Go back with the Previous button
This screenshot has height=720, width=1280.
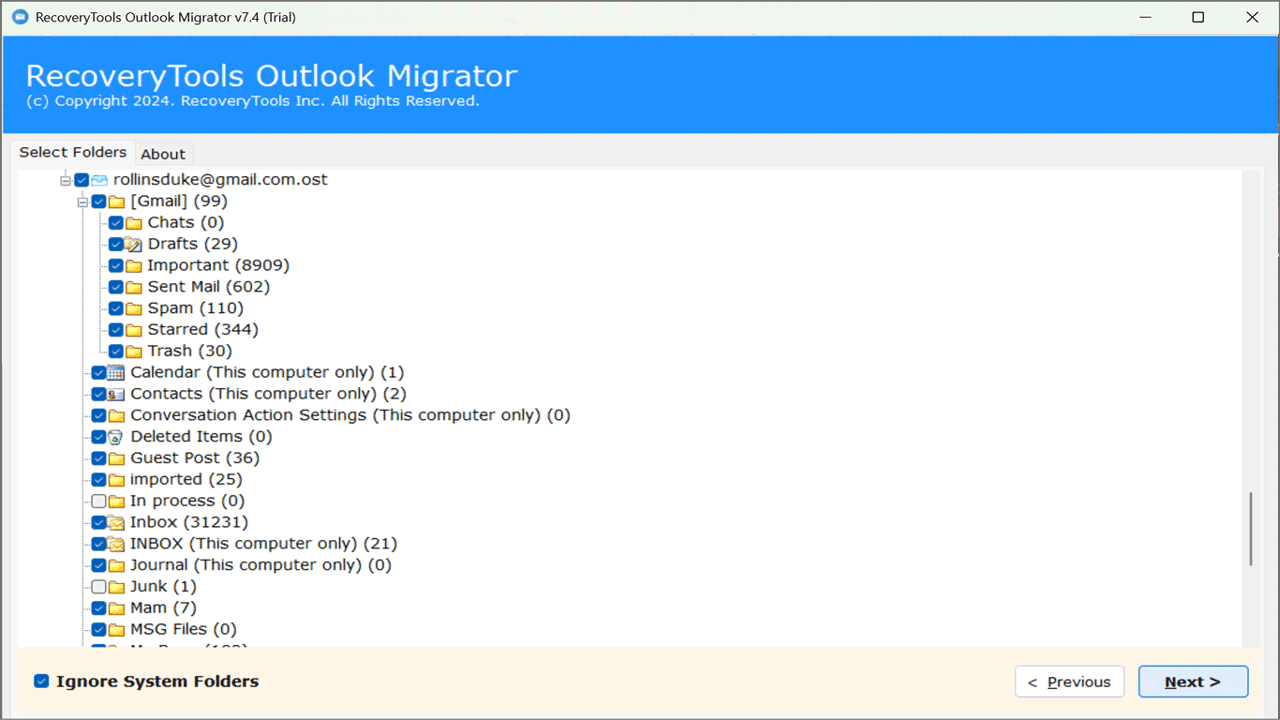[1070, 682]
